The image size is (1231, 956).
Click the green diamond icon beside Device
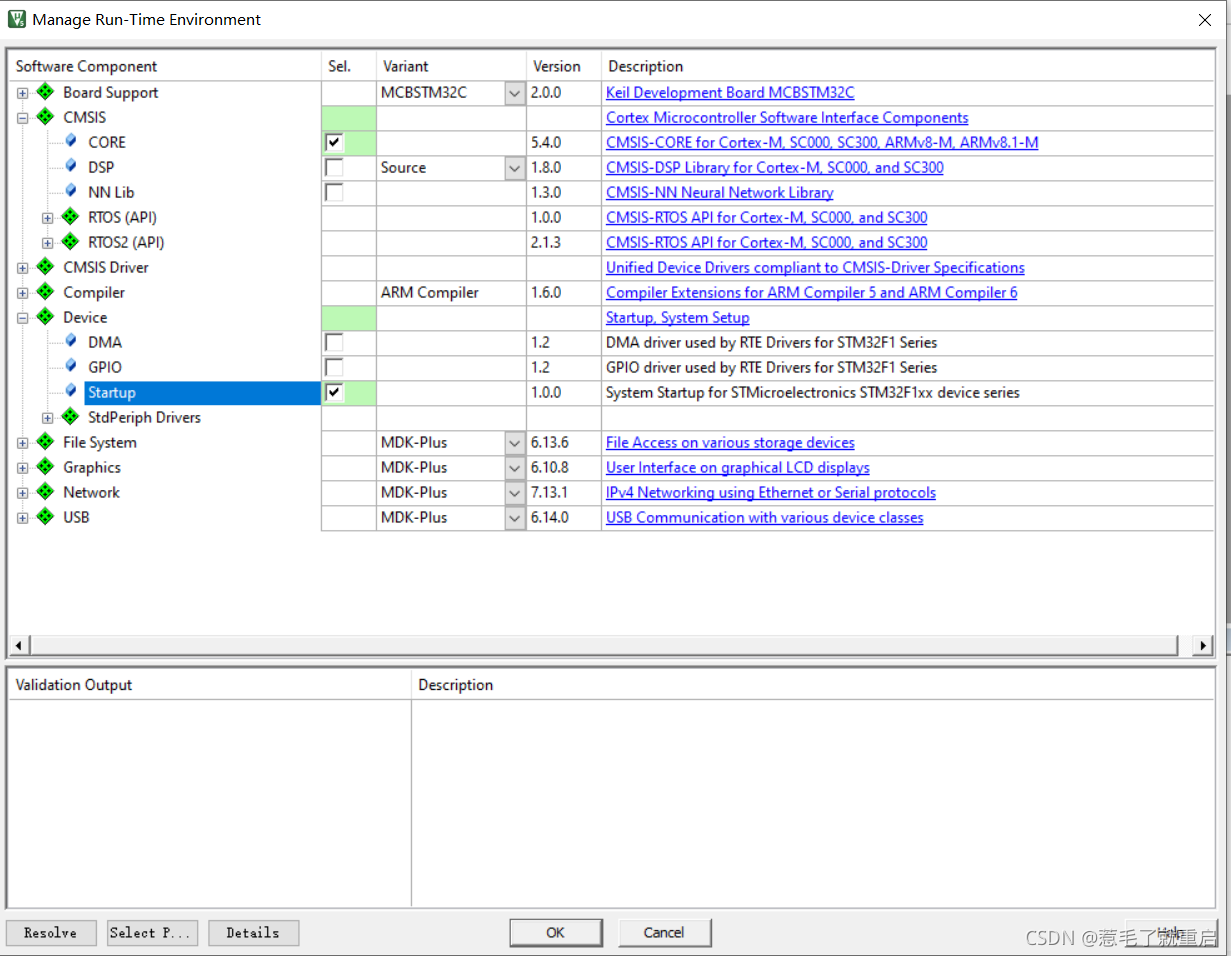coord(45,317)
